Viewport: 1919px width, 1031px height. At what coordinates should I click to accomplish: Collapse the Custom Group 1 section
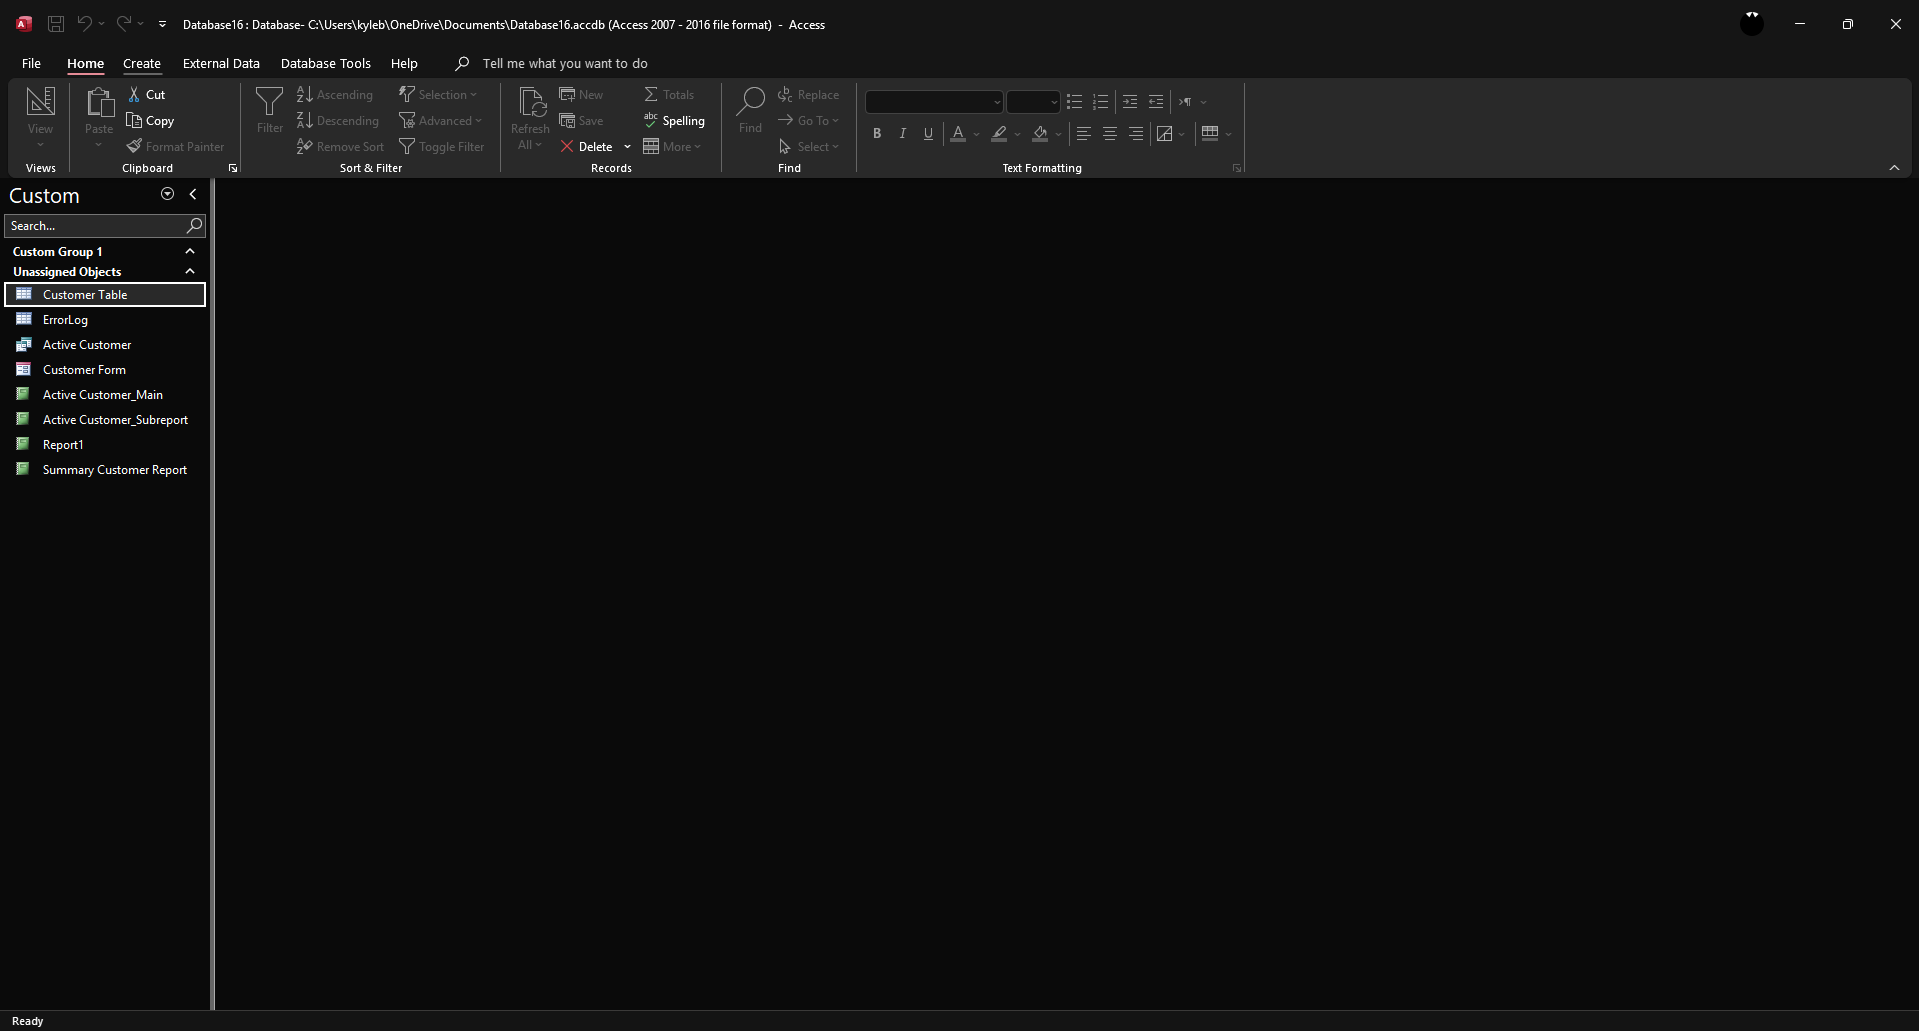(x=190, y=251)
